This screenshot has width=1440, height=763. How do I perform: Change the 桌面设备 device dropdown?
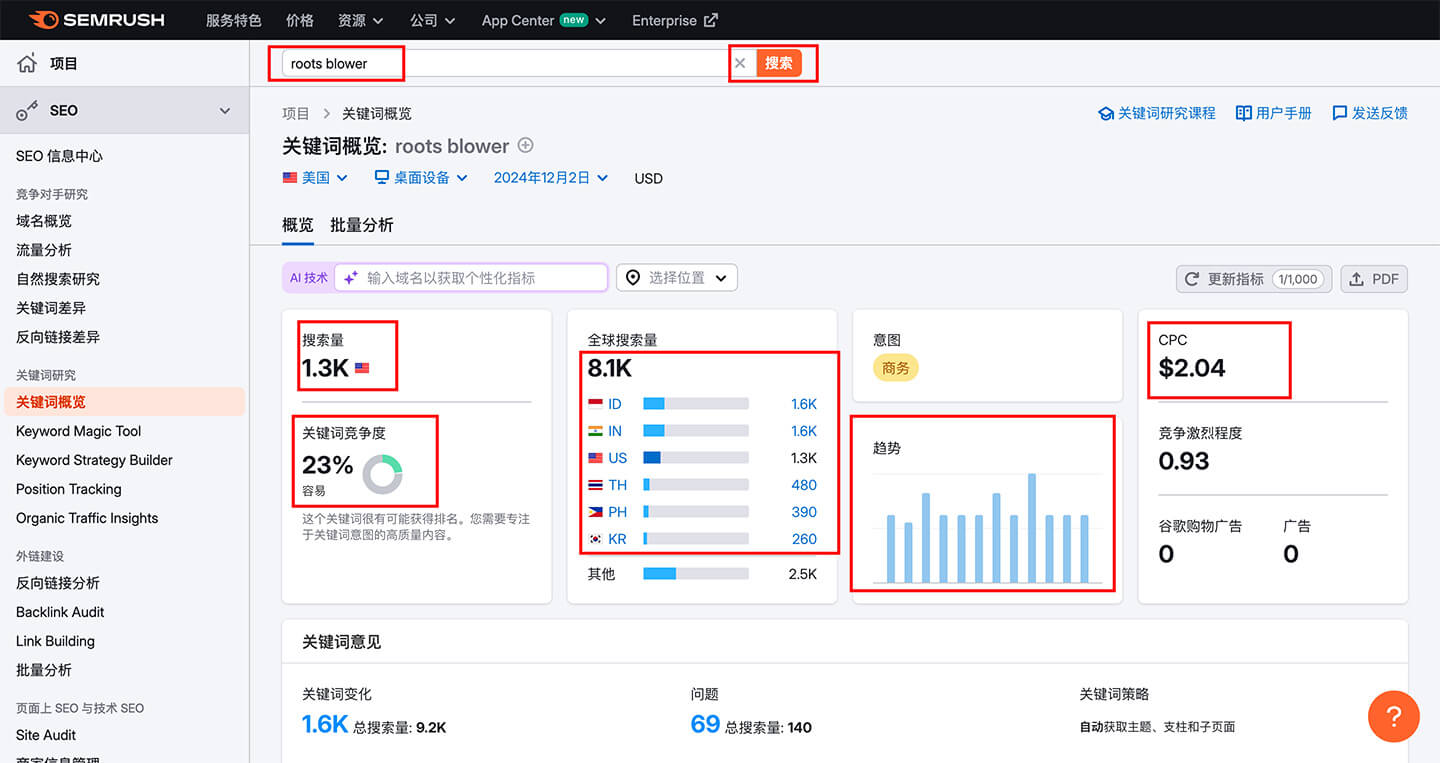[x=421, y=177]
